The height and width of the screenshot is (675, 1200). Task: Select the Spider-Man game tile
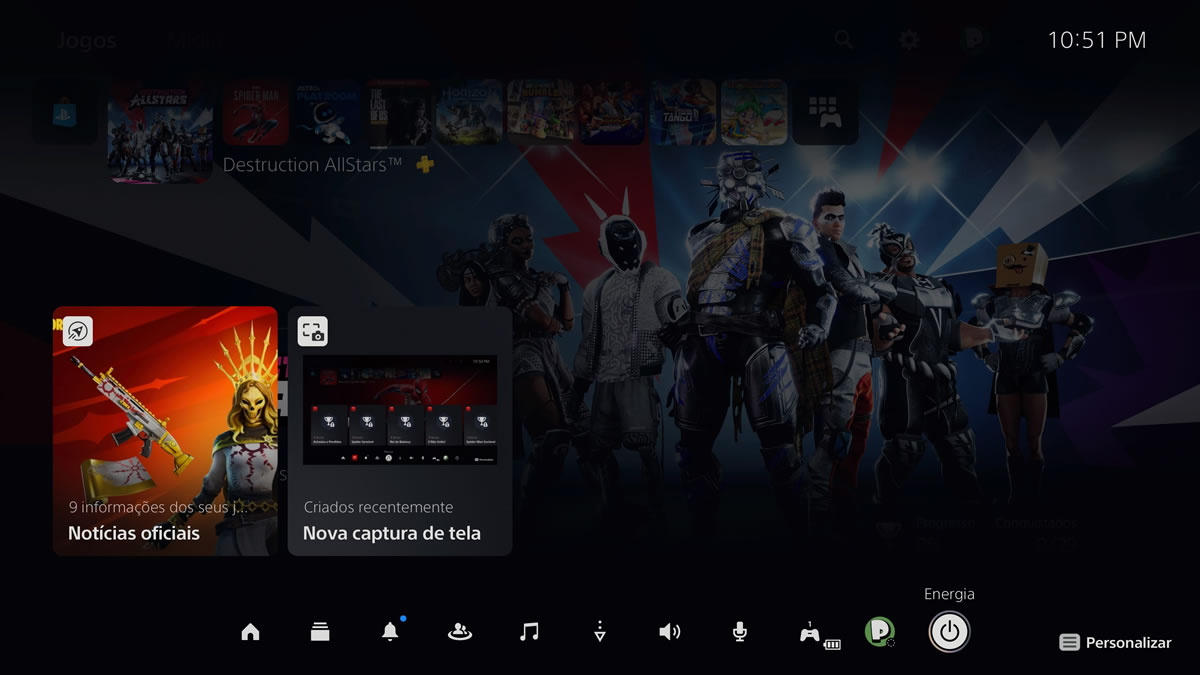(x=256, y=112)
